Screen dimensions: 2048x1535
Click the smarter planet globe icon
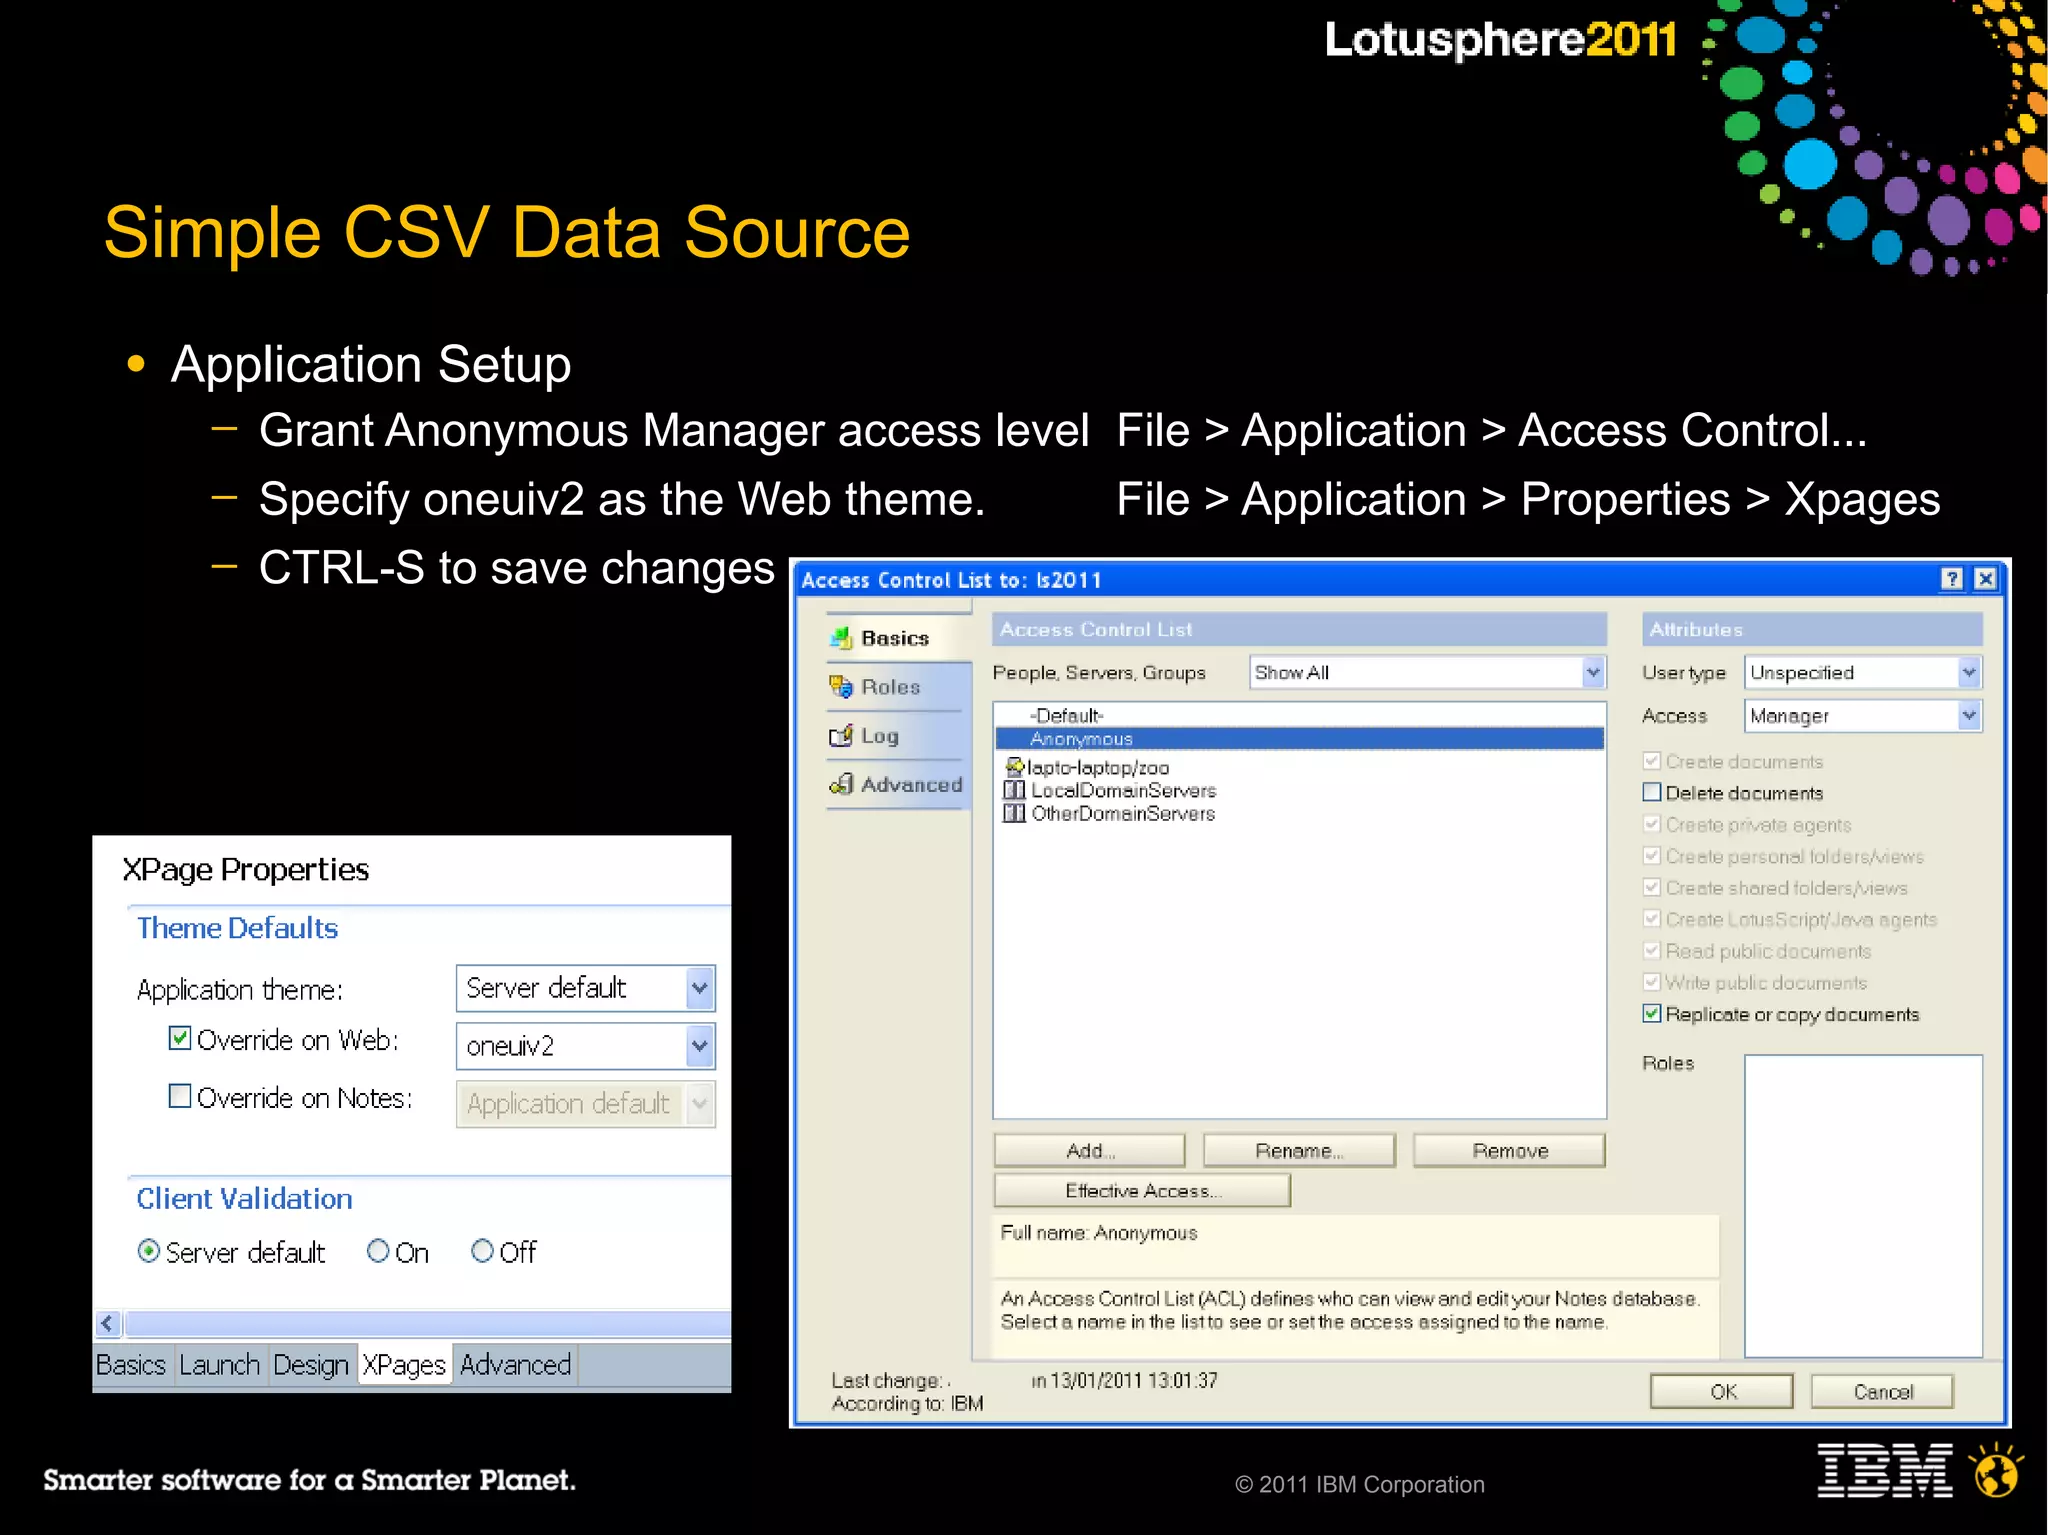1996,1470
